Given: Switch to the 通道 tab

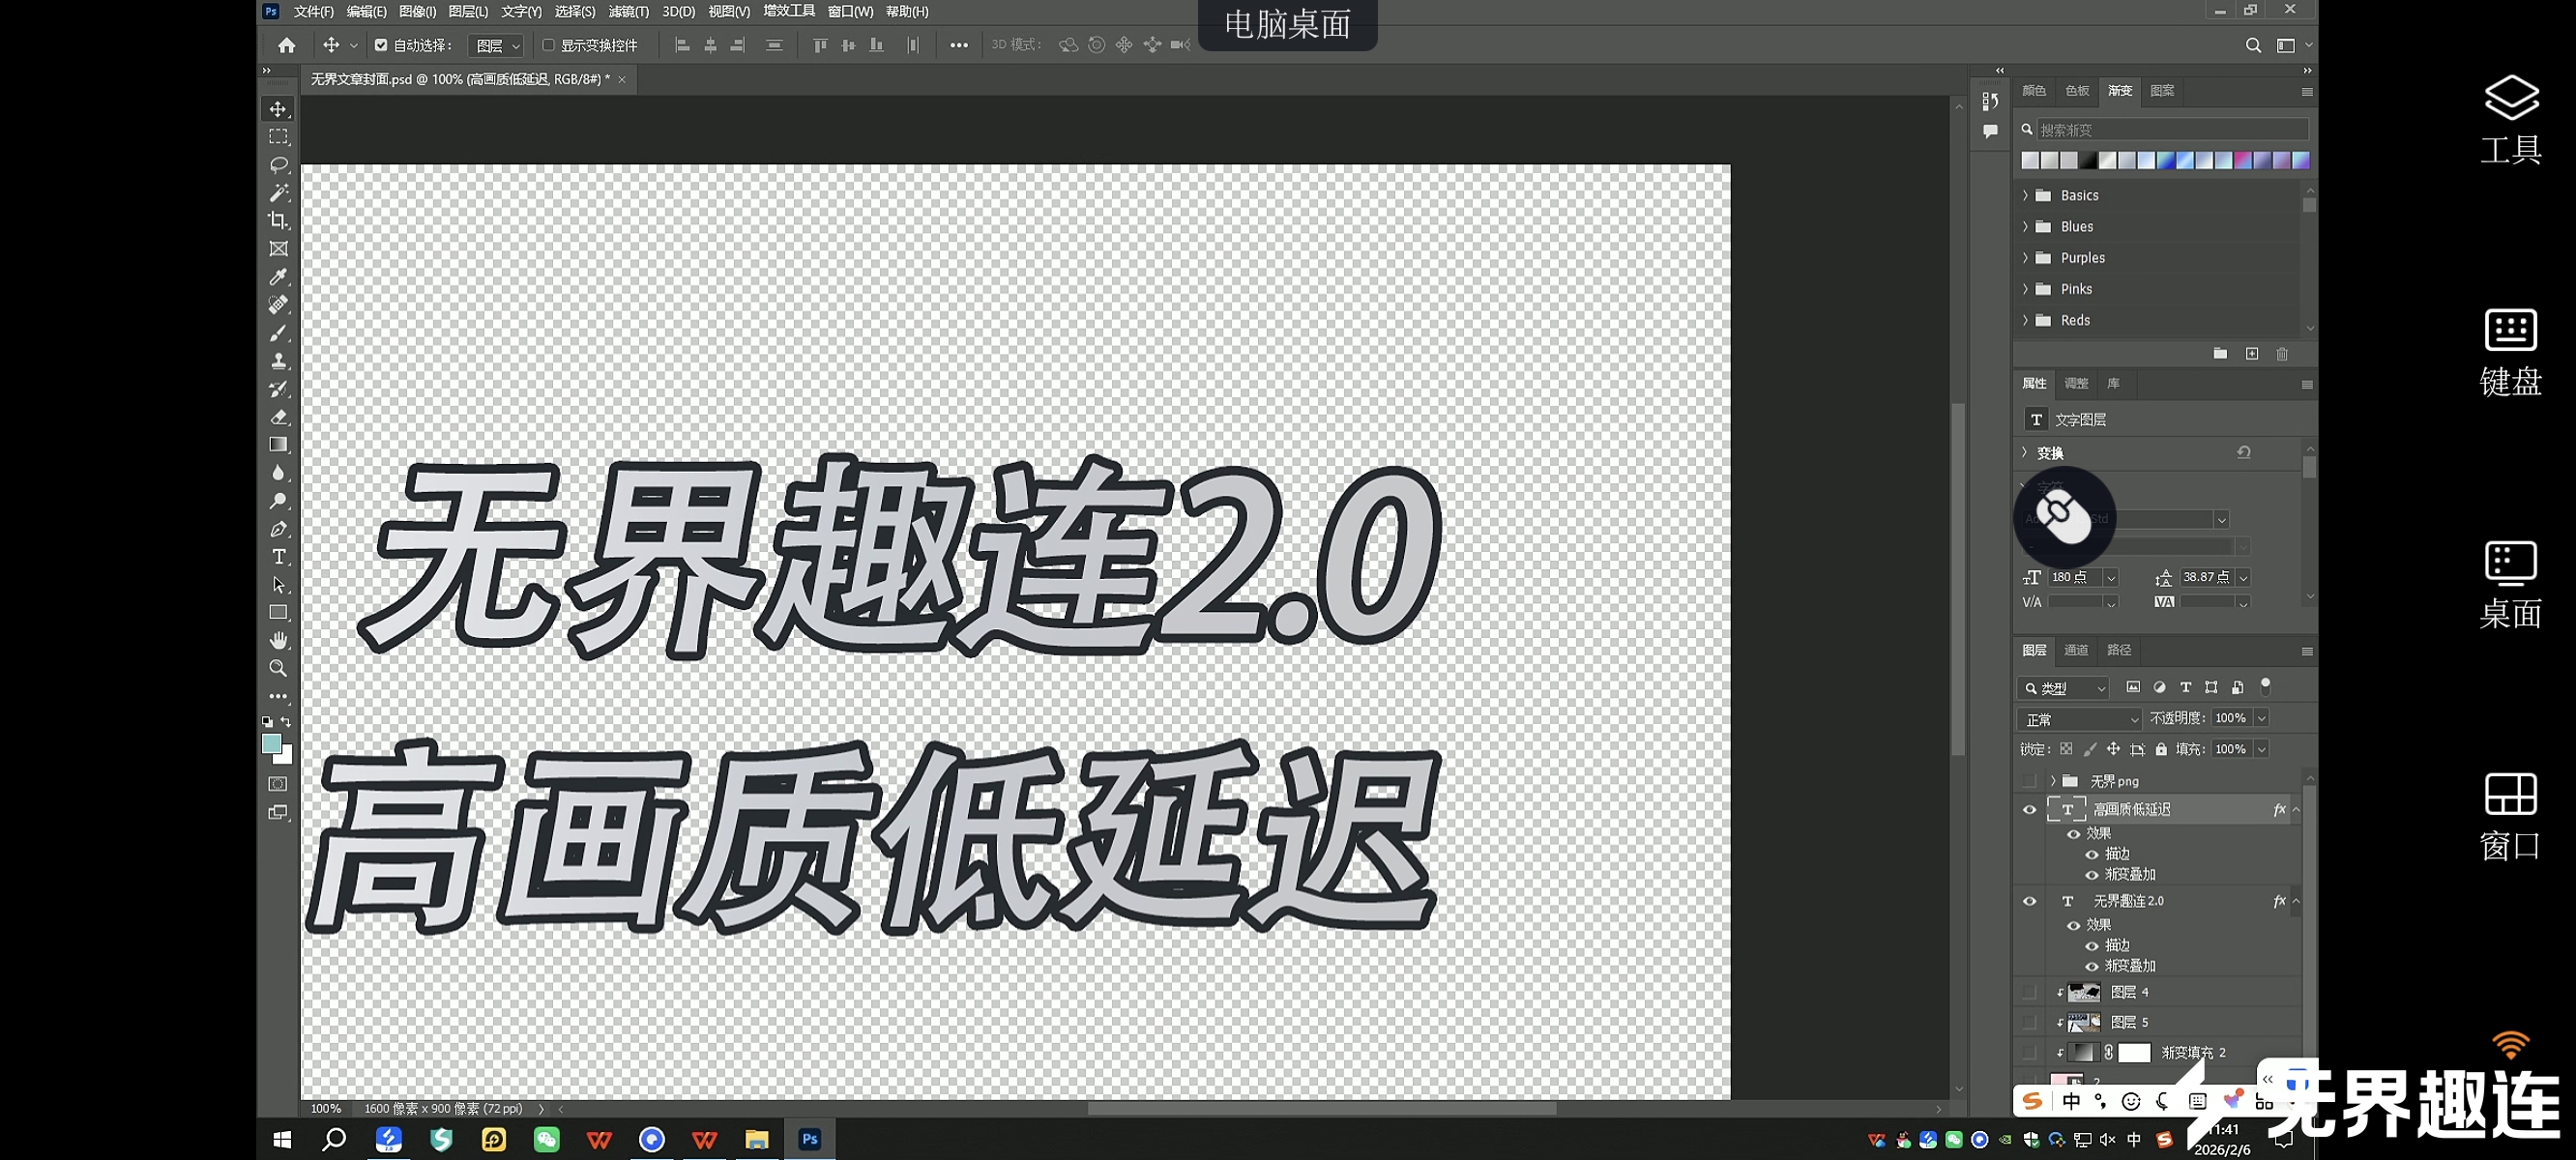Looking at the screenshot, I should click(2076, 651).
